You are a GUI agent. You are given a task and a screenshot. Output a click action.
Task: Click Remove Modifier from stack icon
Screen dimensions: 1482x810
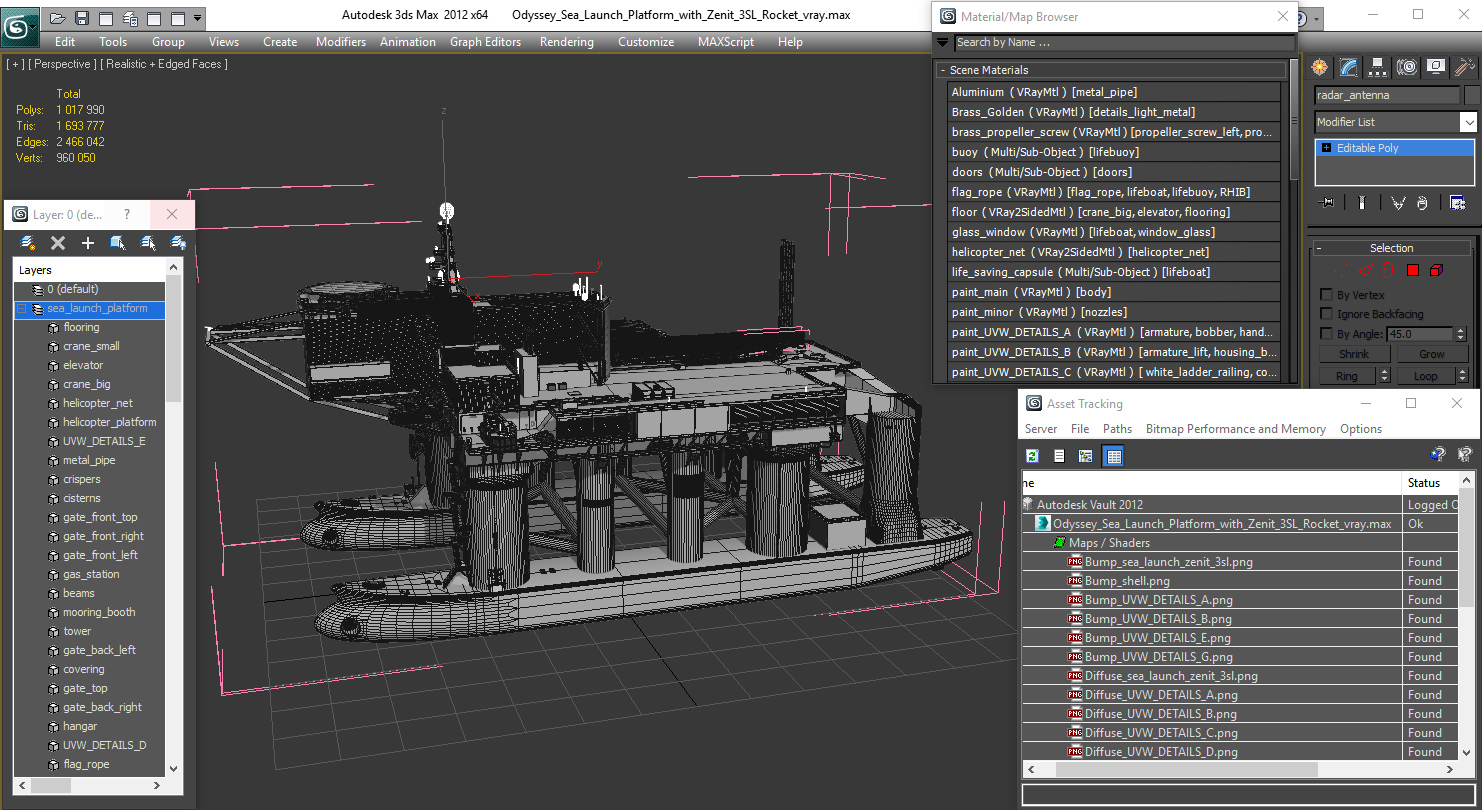[1422, 203]
